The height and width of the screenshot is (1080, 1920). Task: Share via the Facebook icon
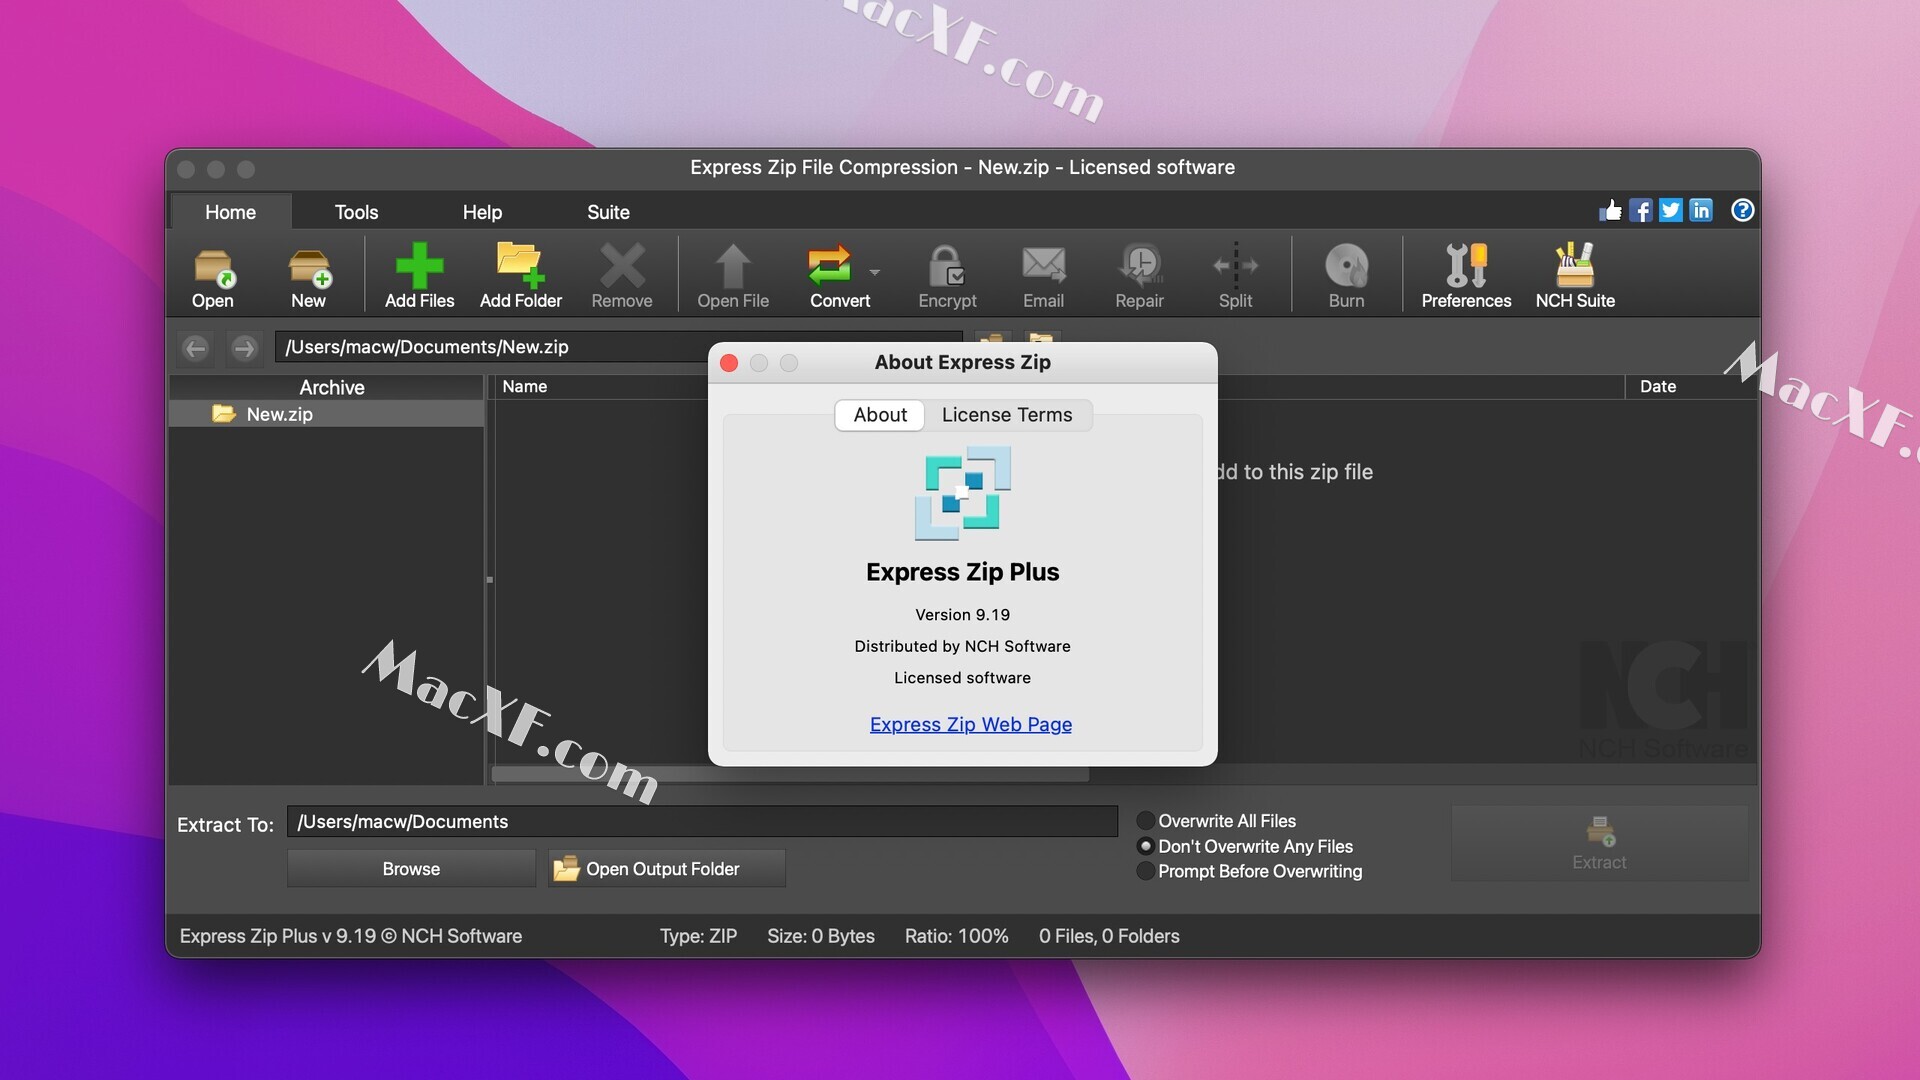pyautogui.click(x=1640, y=210)
